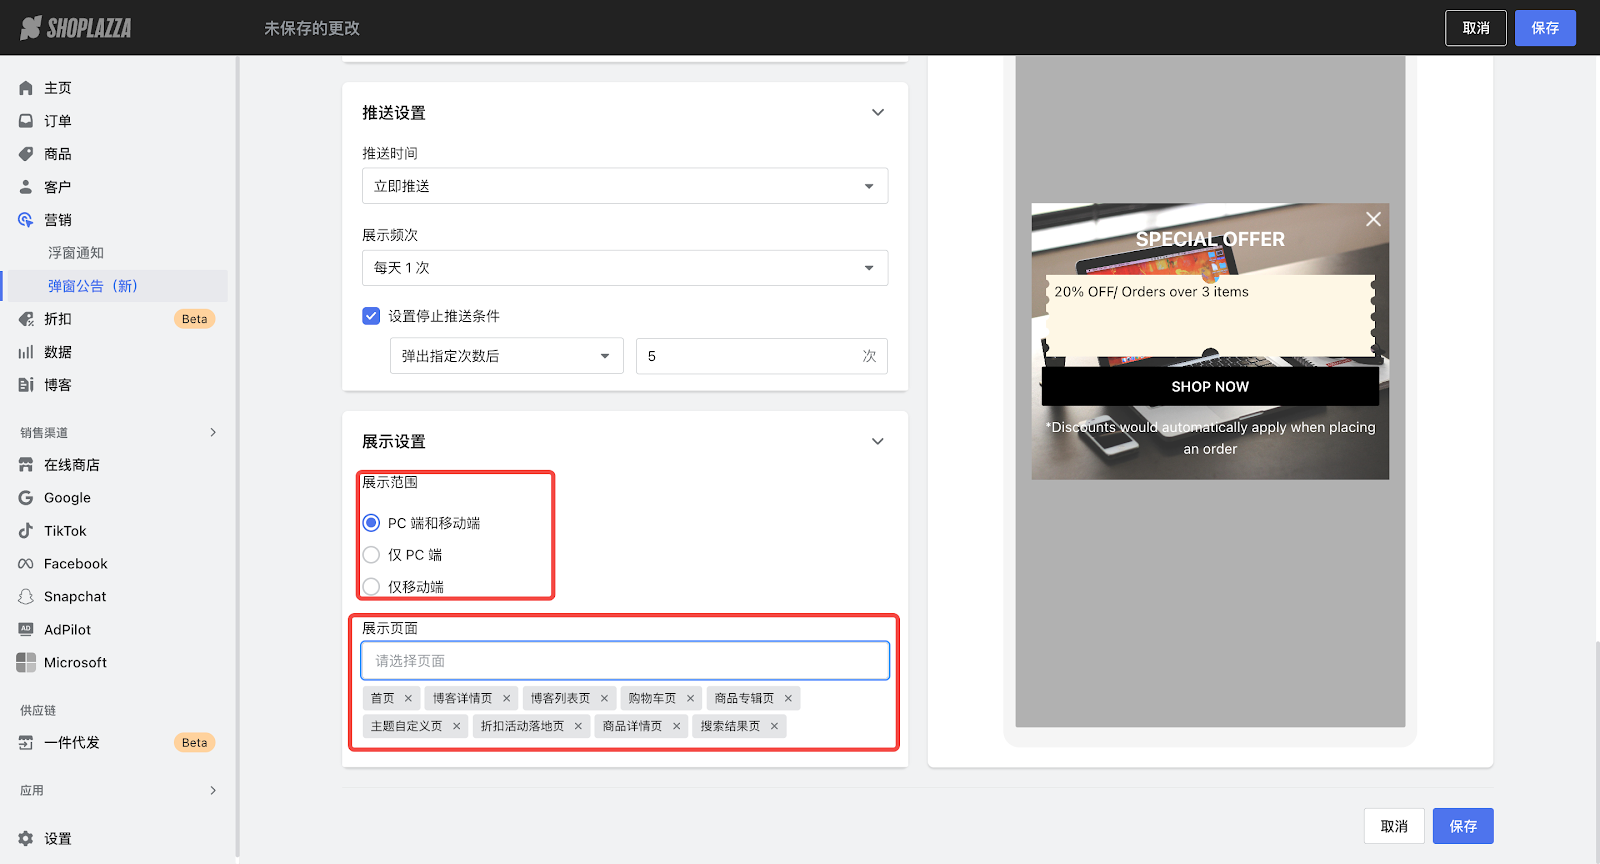Click the Google G icon
The width and height of the screenshot is (1600, 864).
(26, 498)
